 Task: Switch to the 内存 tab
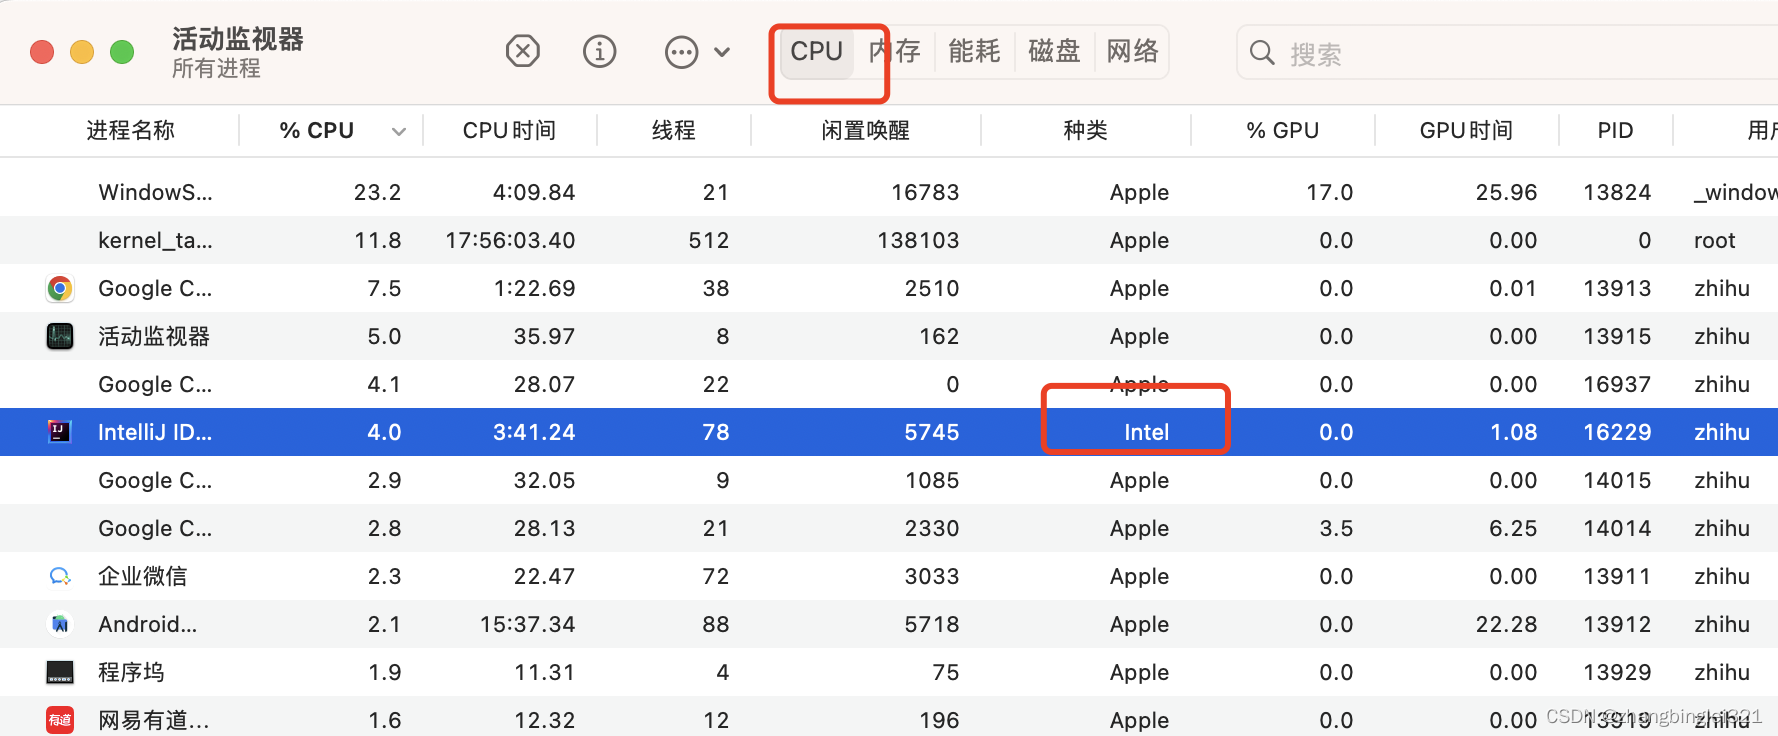[x=895, y=51]
